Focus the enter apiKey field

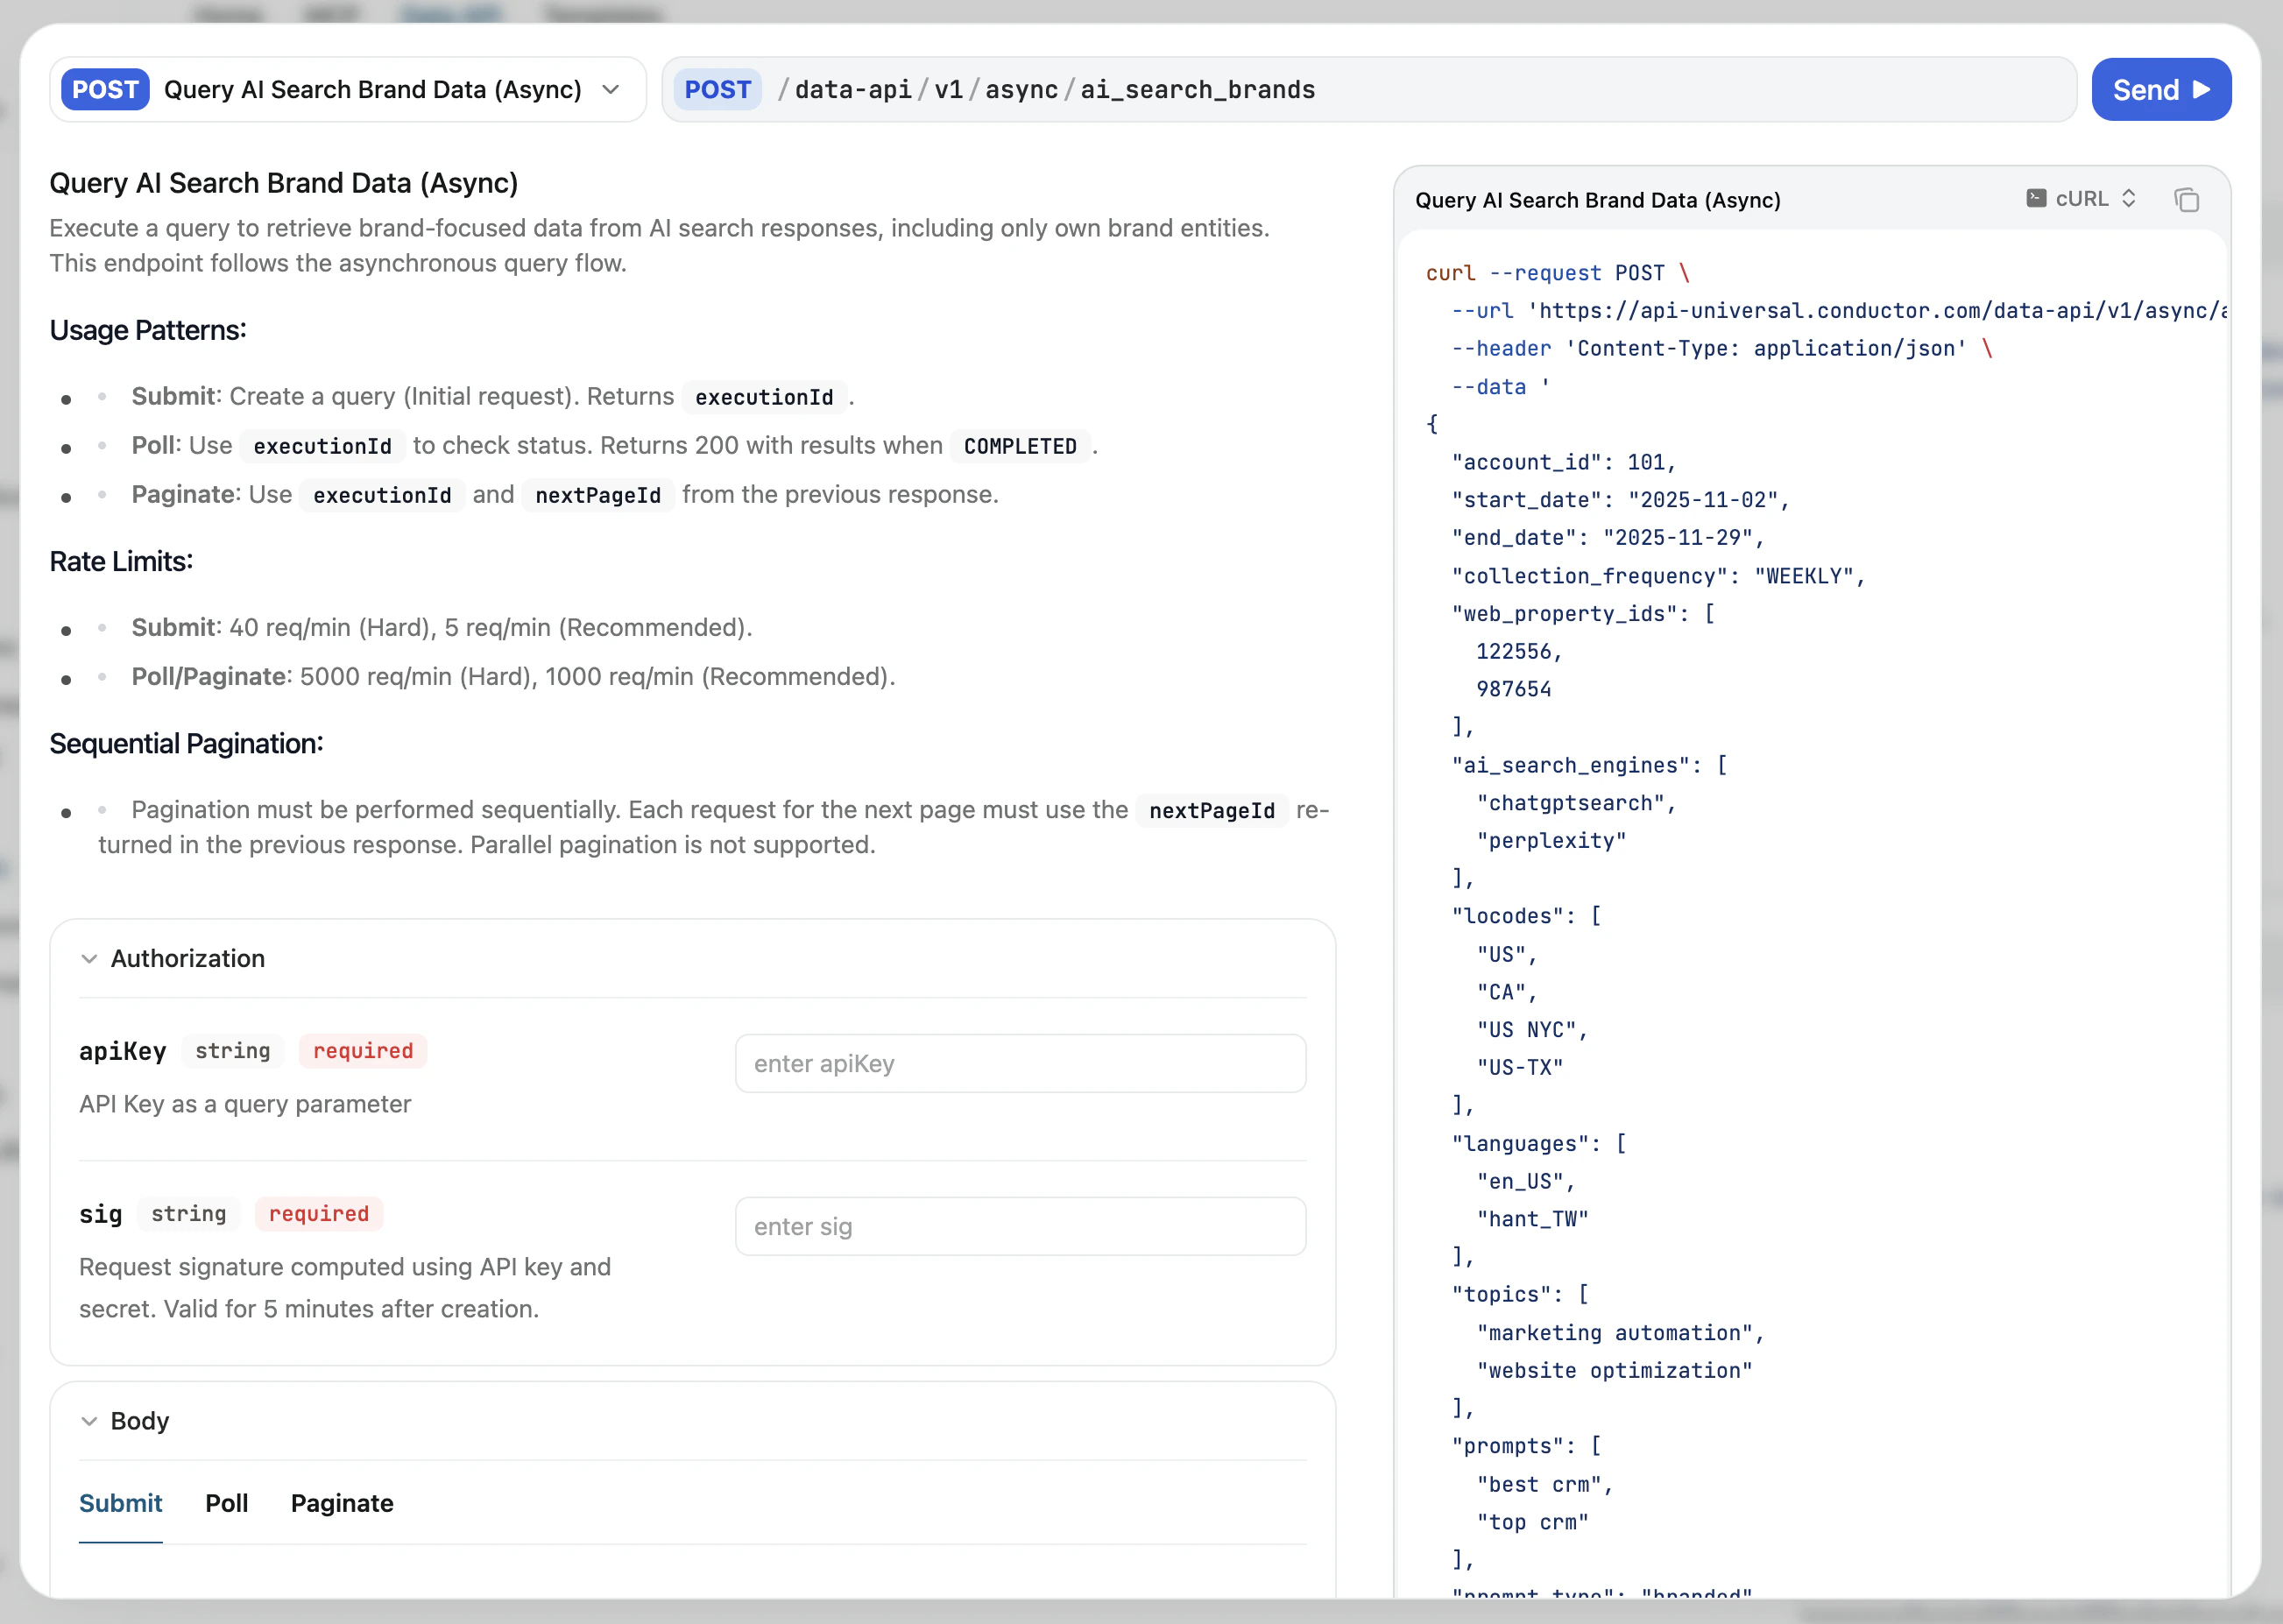pos(1020,1064)
